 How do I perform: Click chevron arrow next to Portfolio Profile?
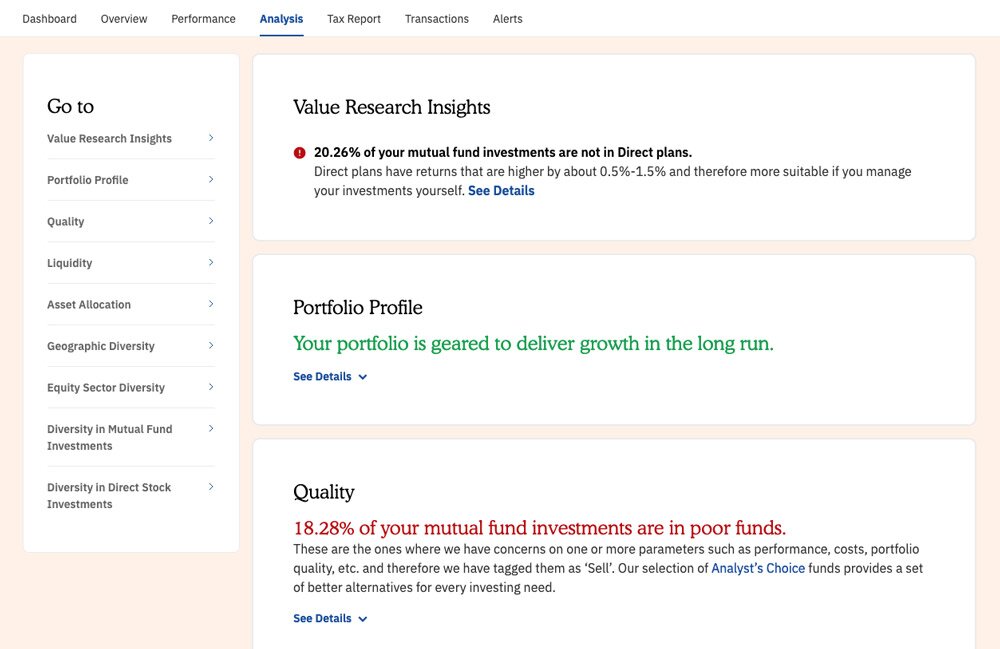tap(211, 180)
